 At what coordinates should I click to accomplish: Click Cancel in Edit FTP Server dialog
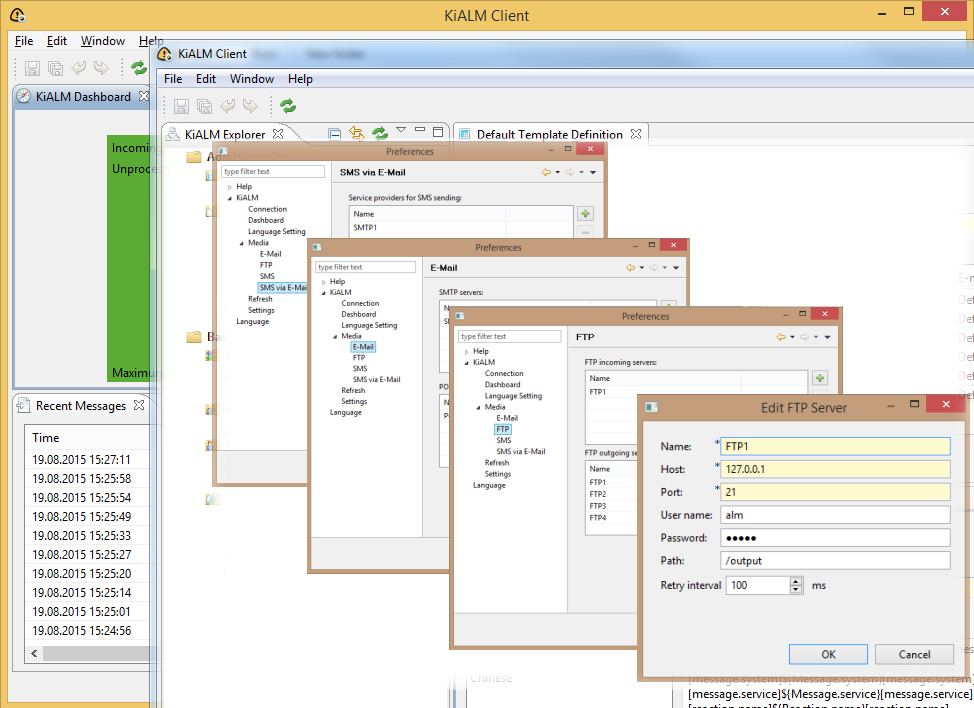pyautogui.click(x=914, y=654)
